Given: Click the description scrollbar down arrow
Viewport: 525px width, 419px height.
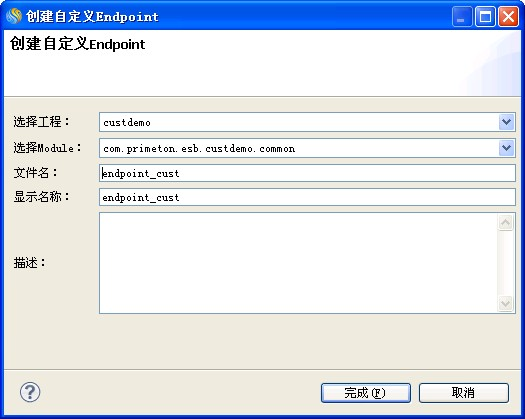Looking at the screenshot, I should [x=505, y=303].
